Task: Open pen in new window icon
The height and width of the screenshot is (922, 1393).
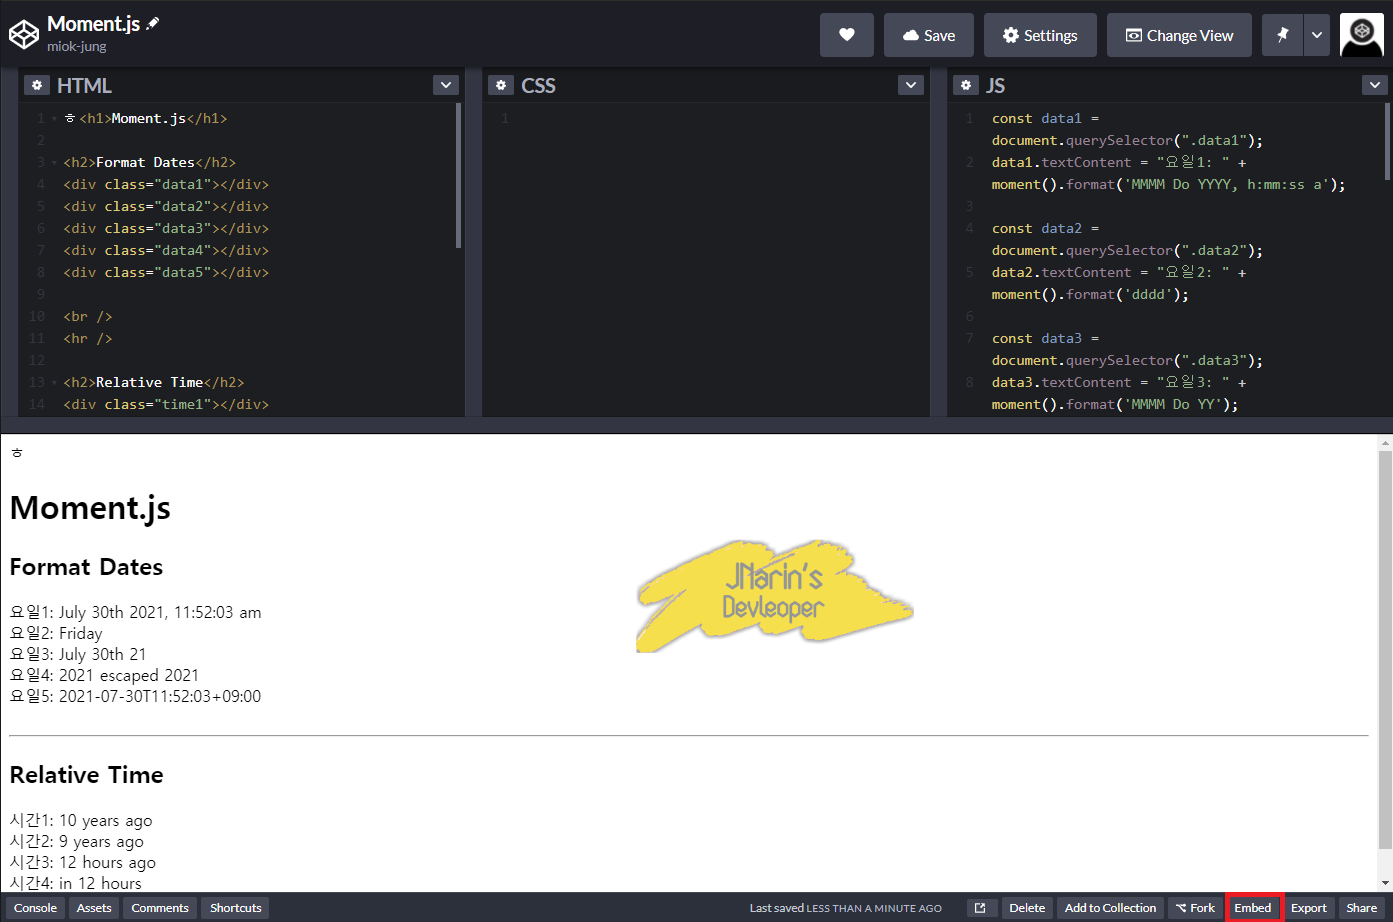Action: pyautogui.click(x=980, y=908)
